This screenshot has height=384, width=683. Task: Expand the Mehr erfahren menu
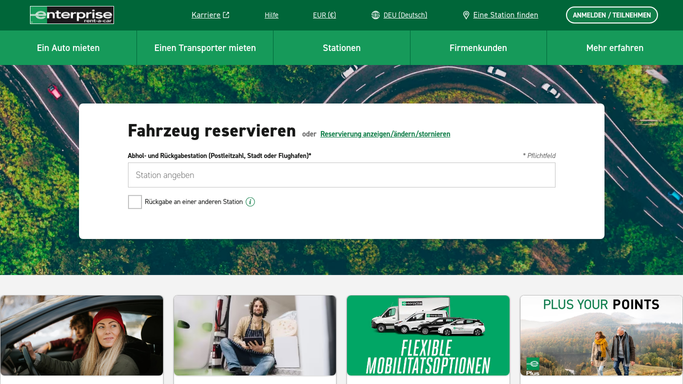[x=615, y=48]
